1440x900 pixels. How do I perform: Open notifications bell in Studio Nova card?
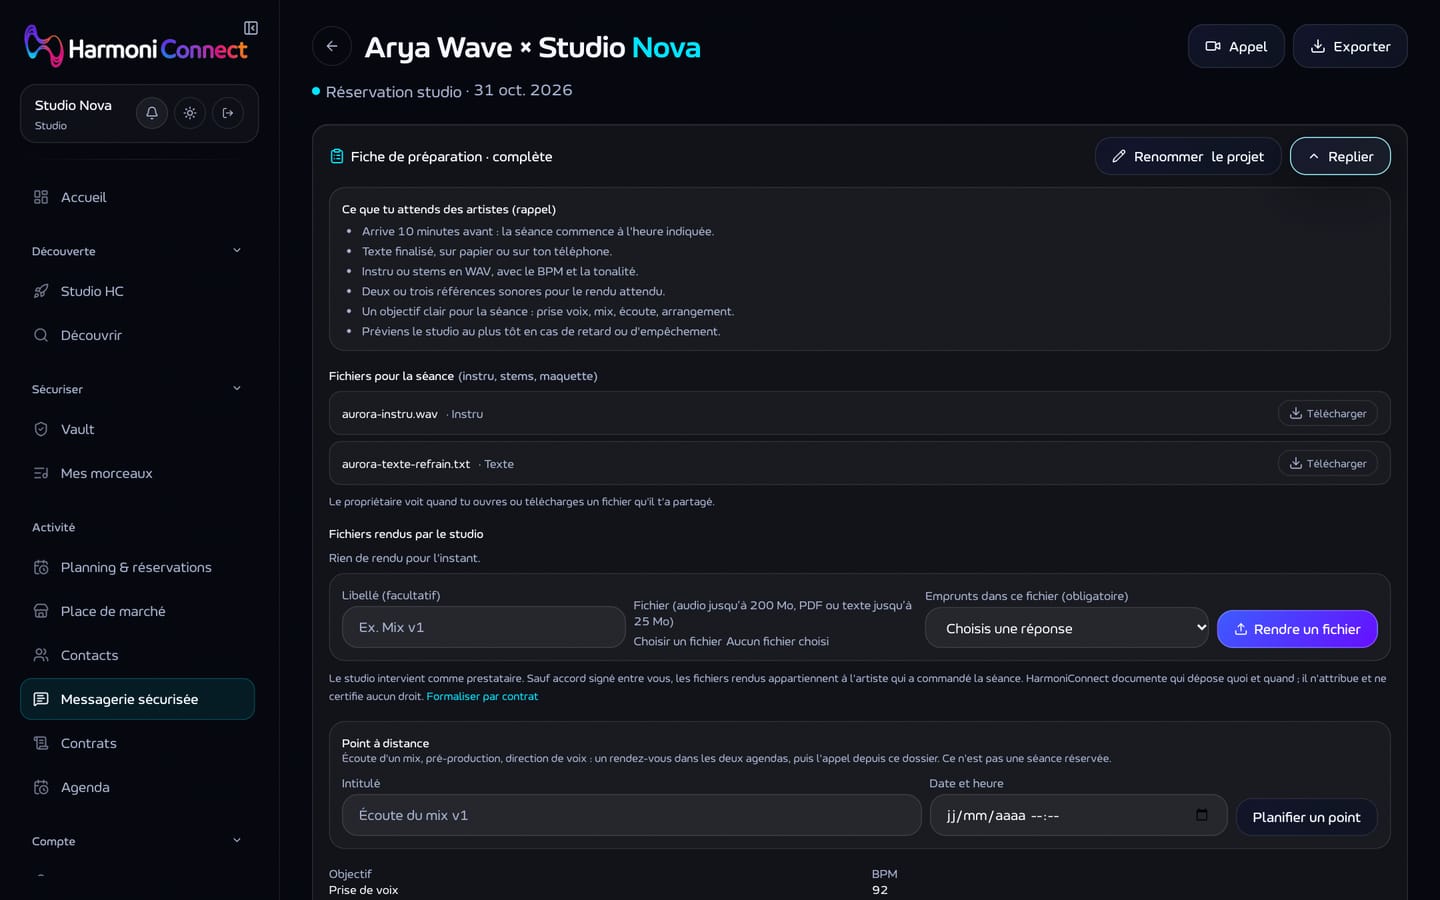[152, 113]
